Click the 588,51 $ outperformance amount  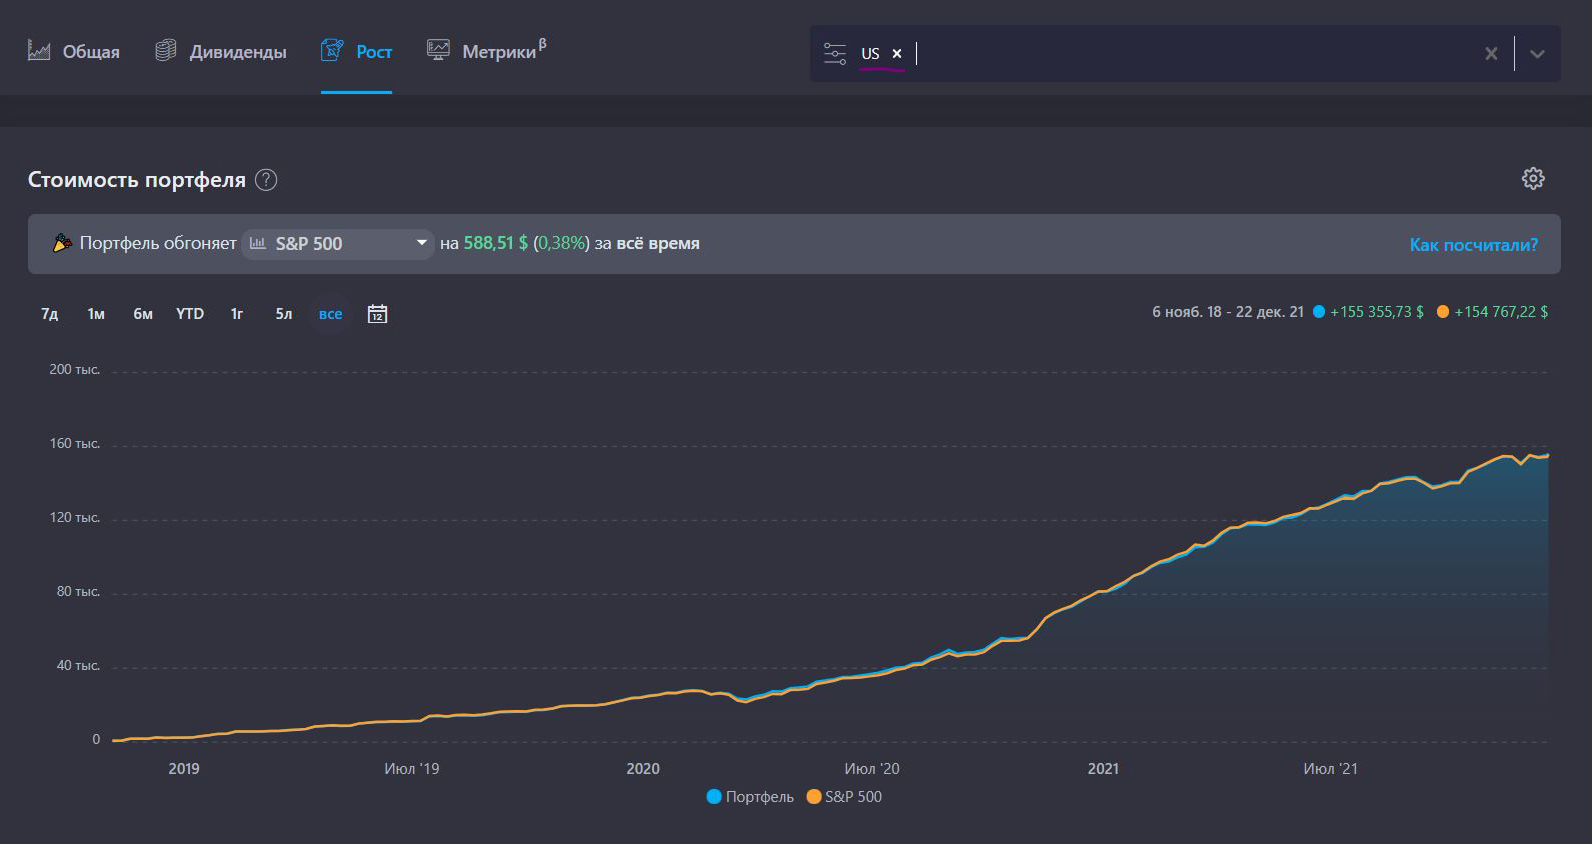(x=495, y=243)
